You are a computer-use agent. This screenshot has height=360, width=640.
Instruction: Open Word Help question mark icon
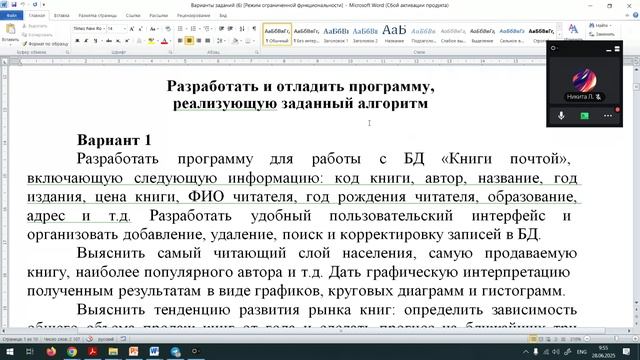636,15
